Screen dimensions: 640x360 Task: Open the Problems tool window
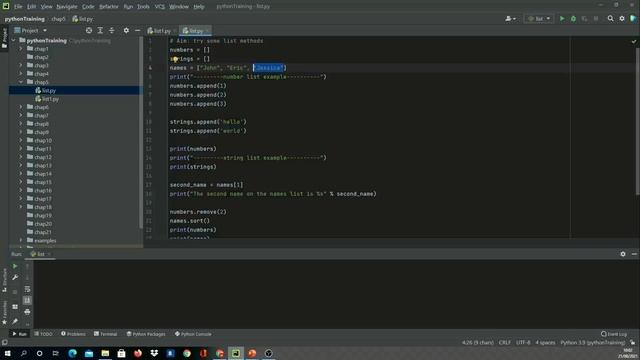73,334
